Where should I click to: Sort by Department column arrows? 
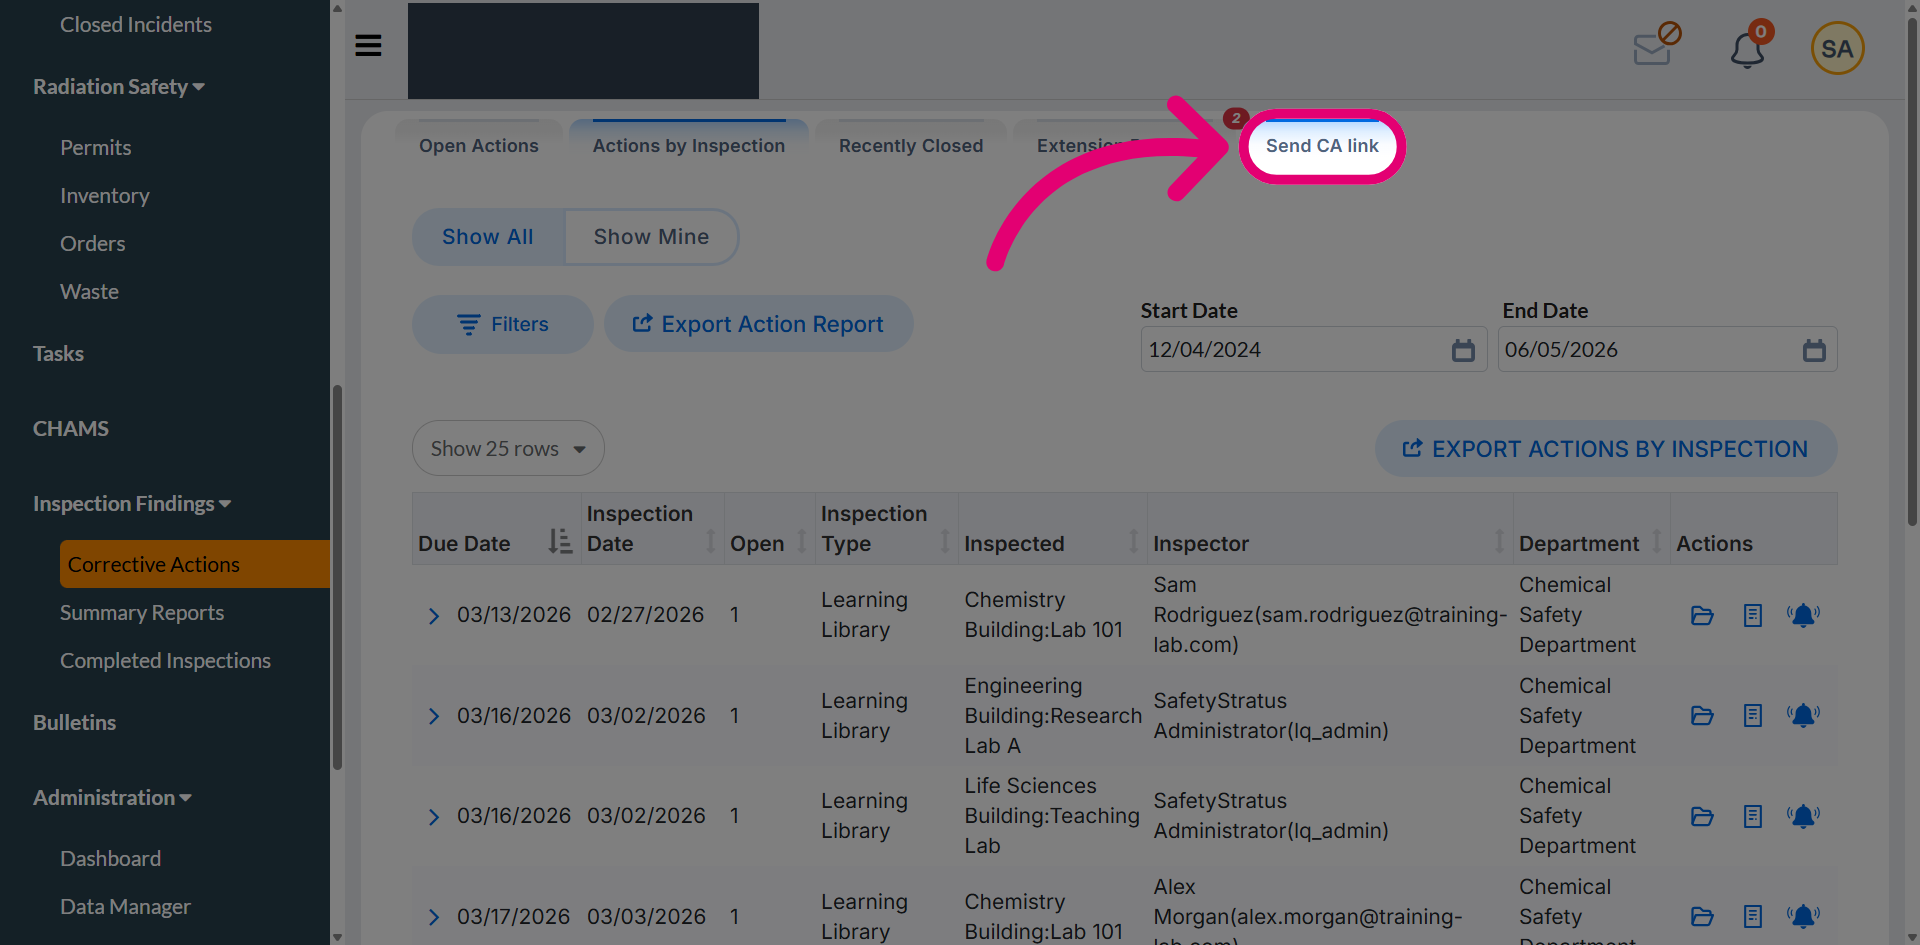click(x=1657, y=542)
